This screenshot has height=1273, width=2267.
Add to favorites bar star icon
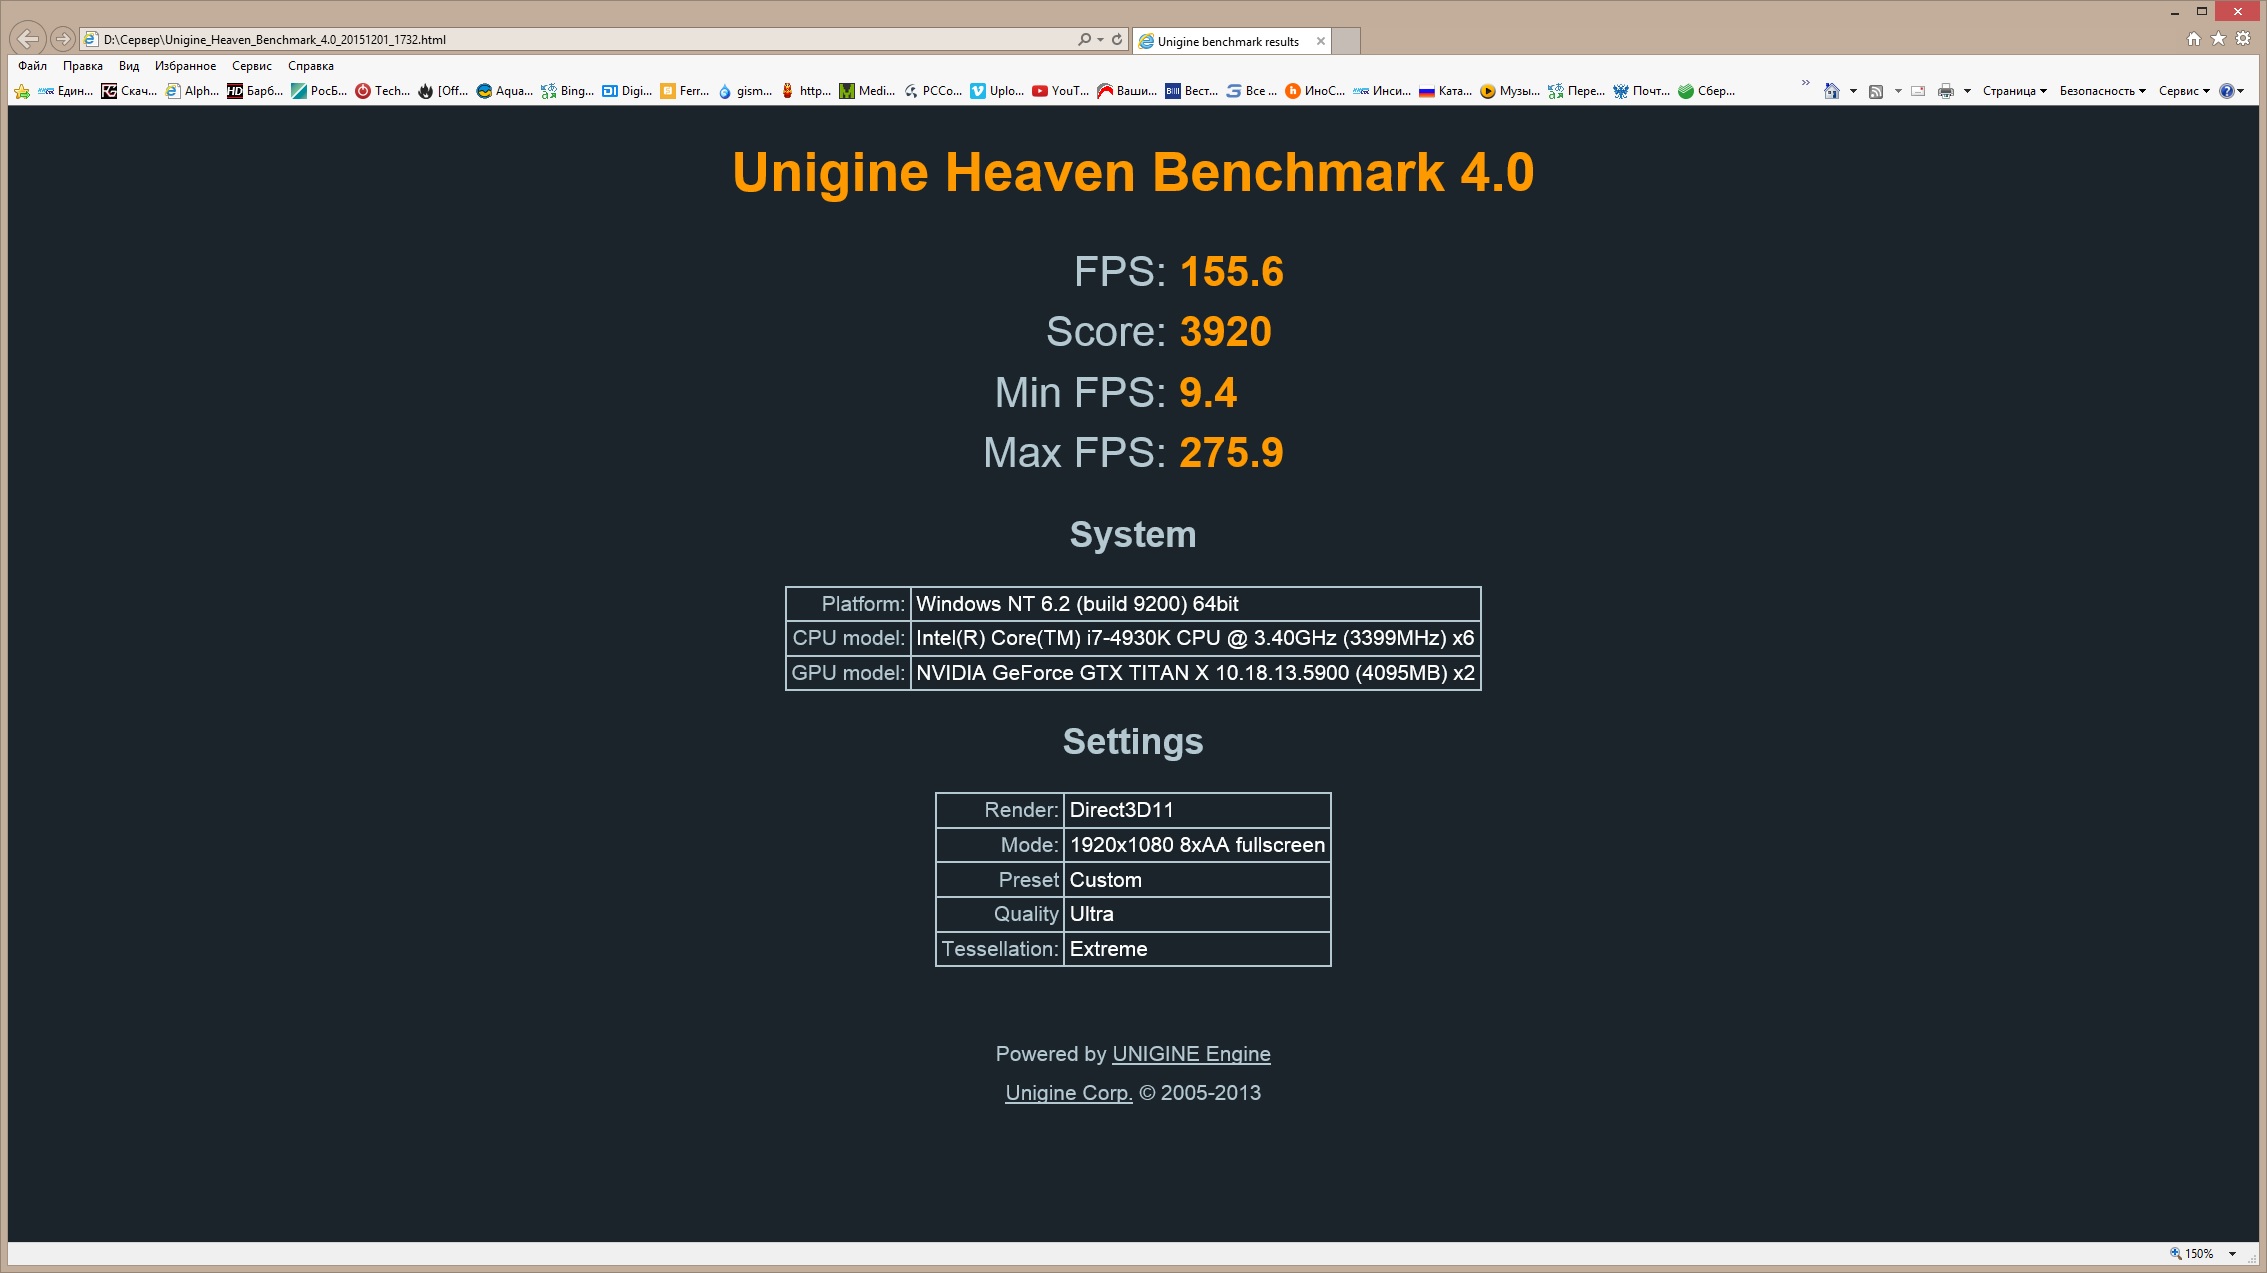(22, 91)
